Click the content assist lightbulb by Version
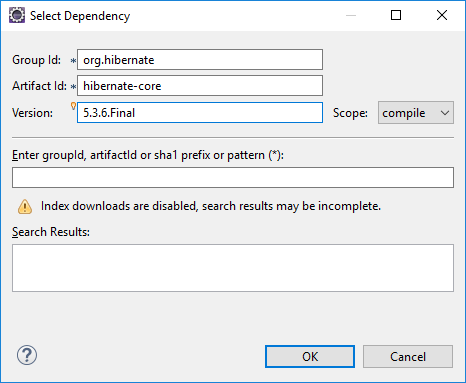 coord(73,106)
